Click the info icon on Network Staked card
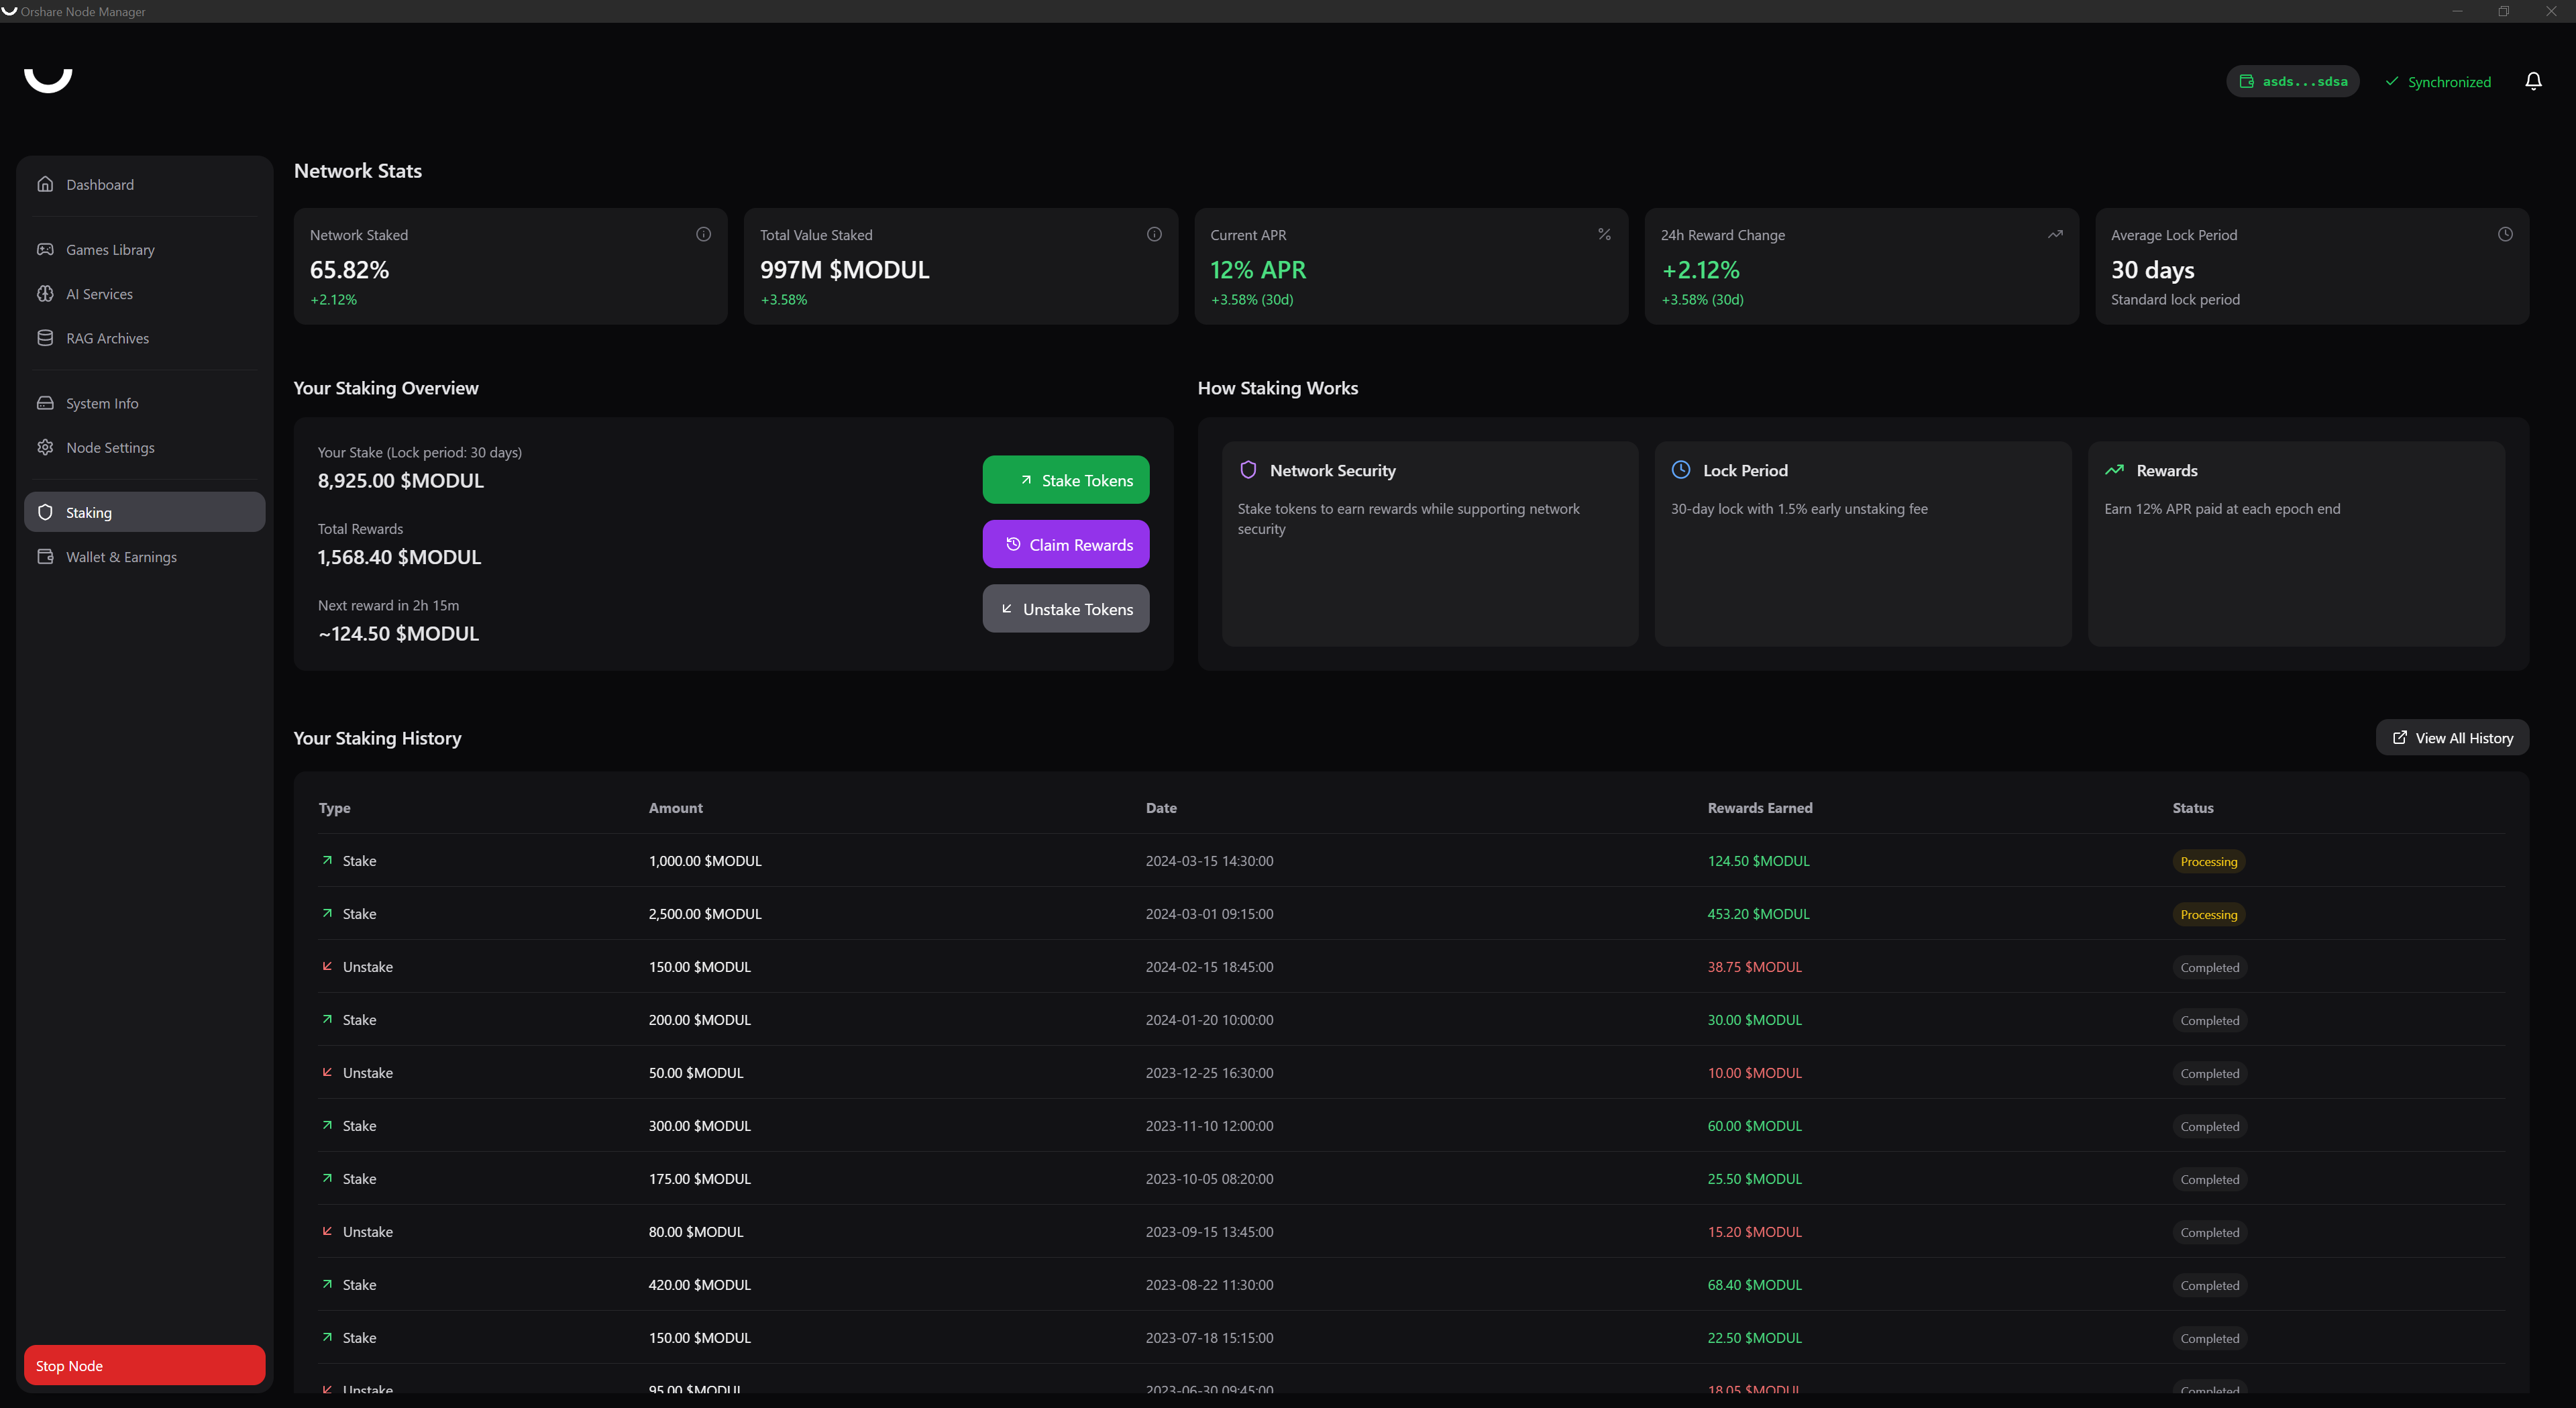This screenshot has width=2576, height=1408. [x=703, y=233]
